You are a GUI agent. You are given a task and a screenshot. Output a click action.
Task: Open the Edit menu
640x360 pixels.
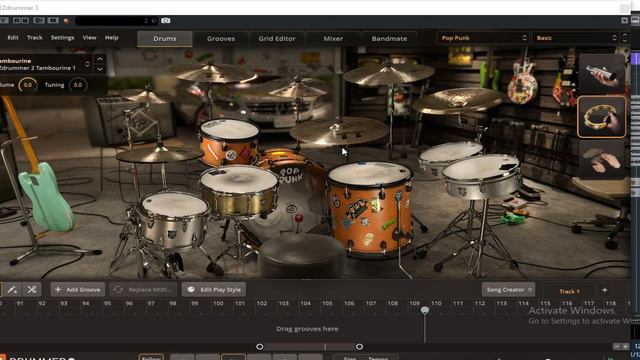point(13,38)
